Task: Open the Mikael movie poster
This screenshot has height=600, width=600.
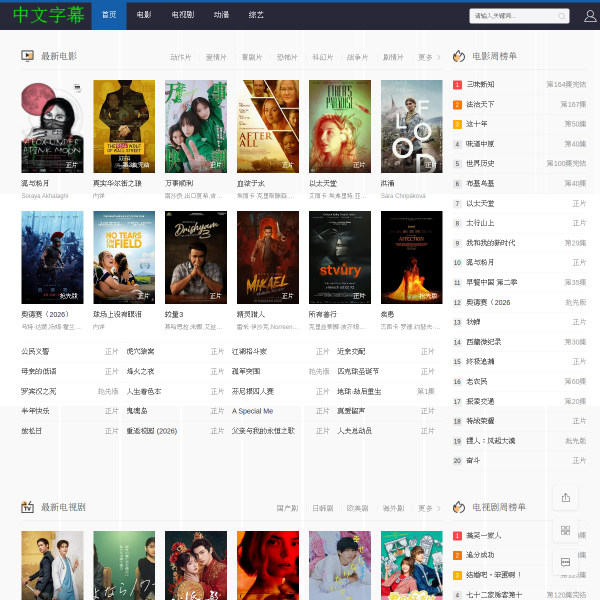Action: coord(268,258)
